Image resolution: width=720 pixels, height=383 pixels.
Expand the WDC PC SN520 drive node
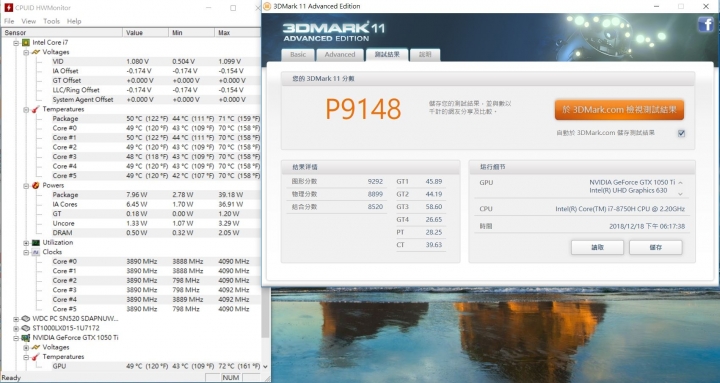coord(16,319)
